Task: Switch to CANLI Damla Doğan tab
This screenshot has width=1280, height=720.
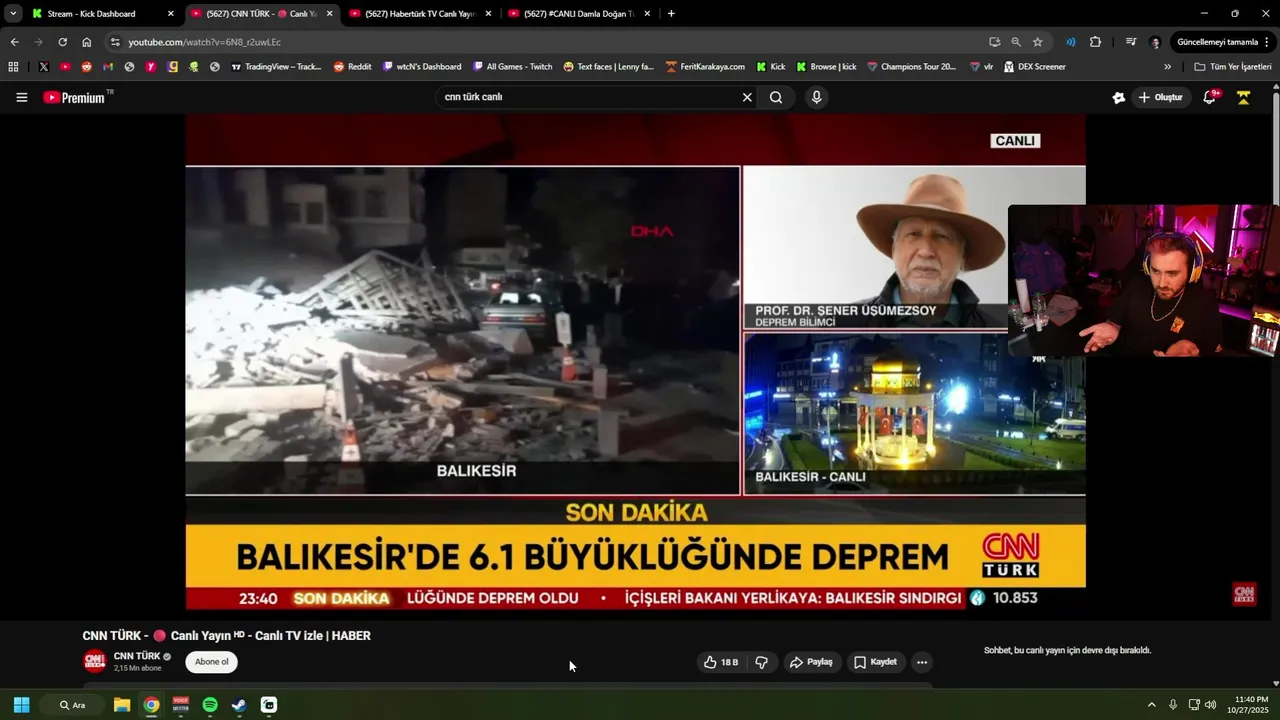Action: [578, 14]
